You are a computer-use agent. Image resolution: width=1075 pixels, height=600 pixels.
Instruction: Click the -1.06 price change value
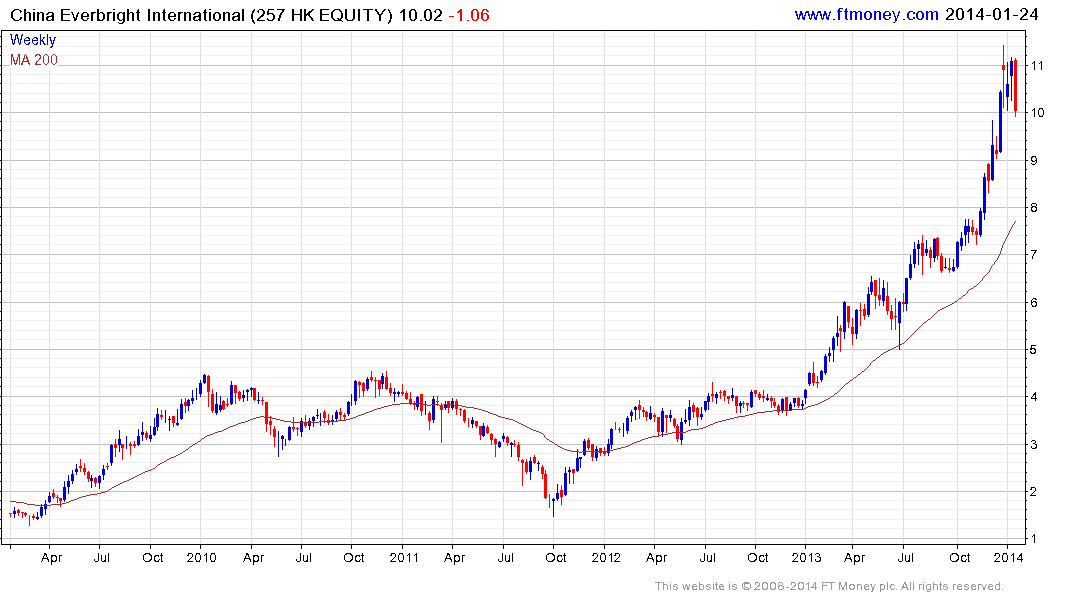(x=469, y=15)
